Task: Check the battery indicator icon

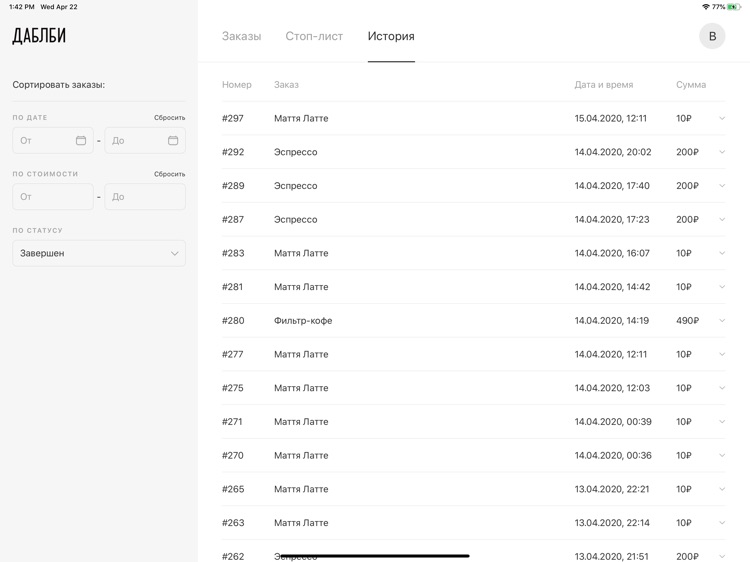Action: [x=734, y=7]
